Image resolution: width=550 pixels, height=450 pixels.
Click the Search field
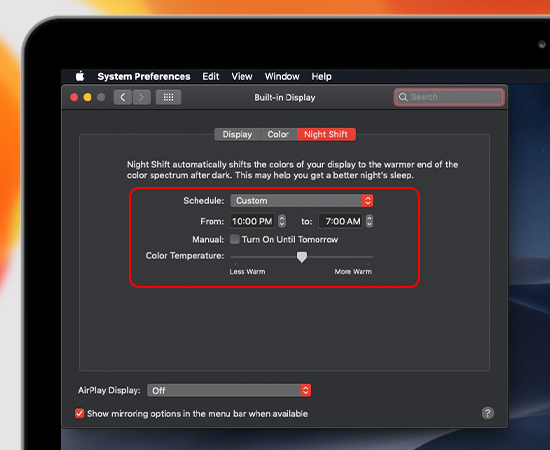(x=449, y=97)
